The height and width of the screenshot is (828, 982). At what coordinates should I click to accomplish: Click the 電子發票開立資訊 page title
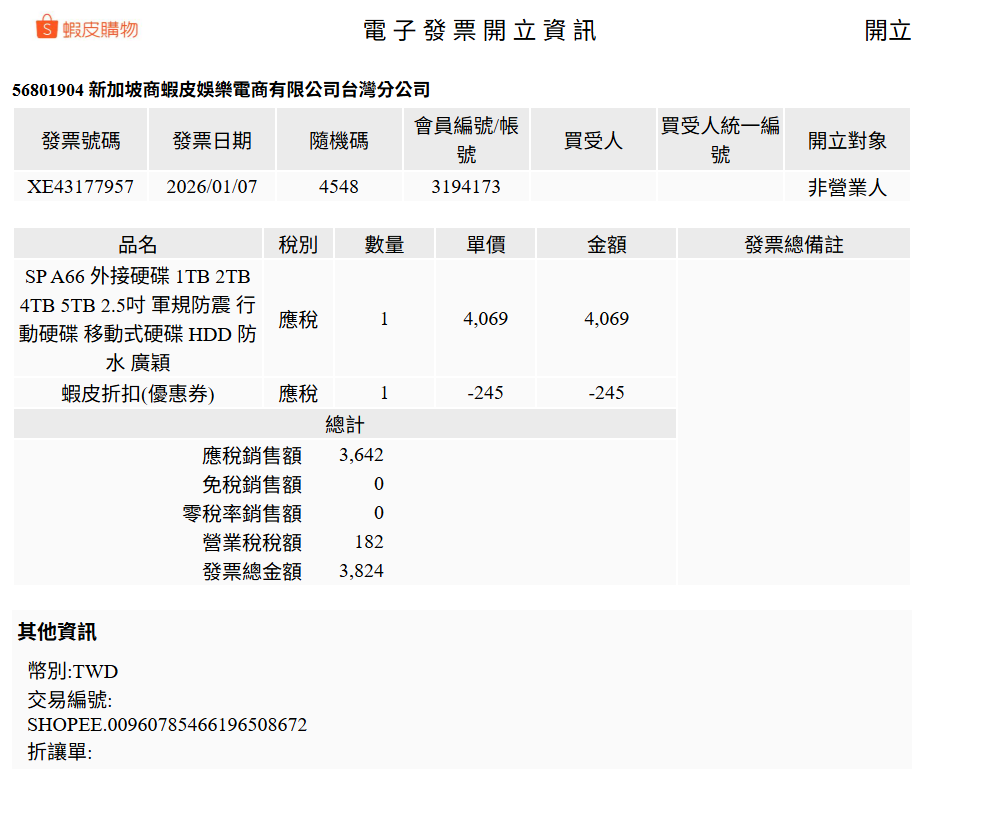(x=480, y=31)
